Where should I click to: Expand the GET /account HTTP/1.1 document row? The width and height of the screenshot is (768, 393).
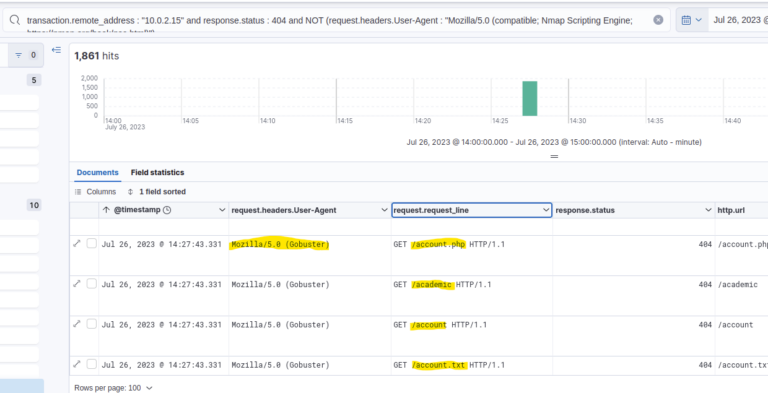click(x=76, y=324)
